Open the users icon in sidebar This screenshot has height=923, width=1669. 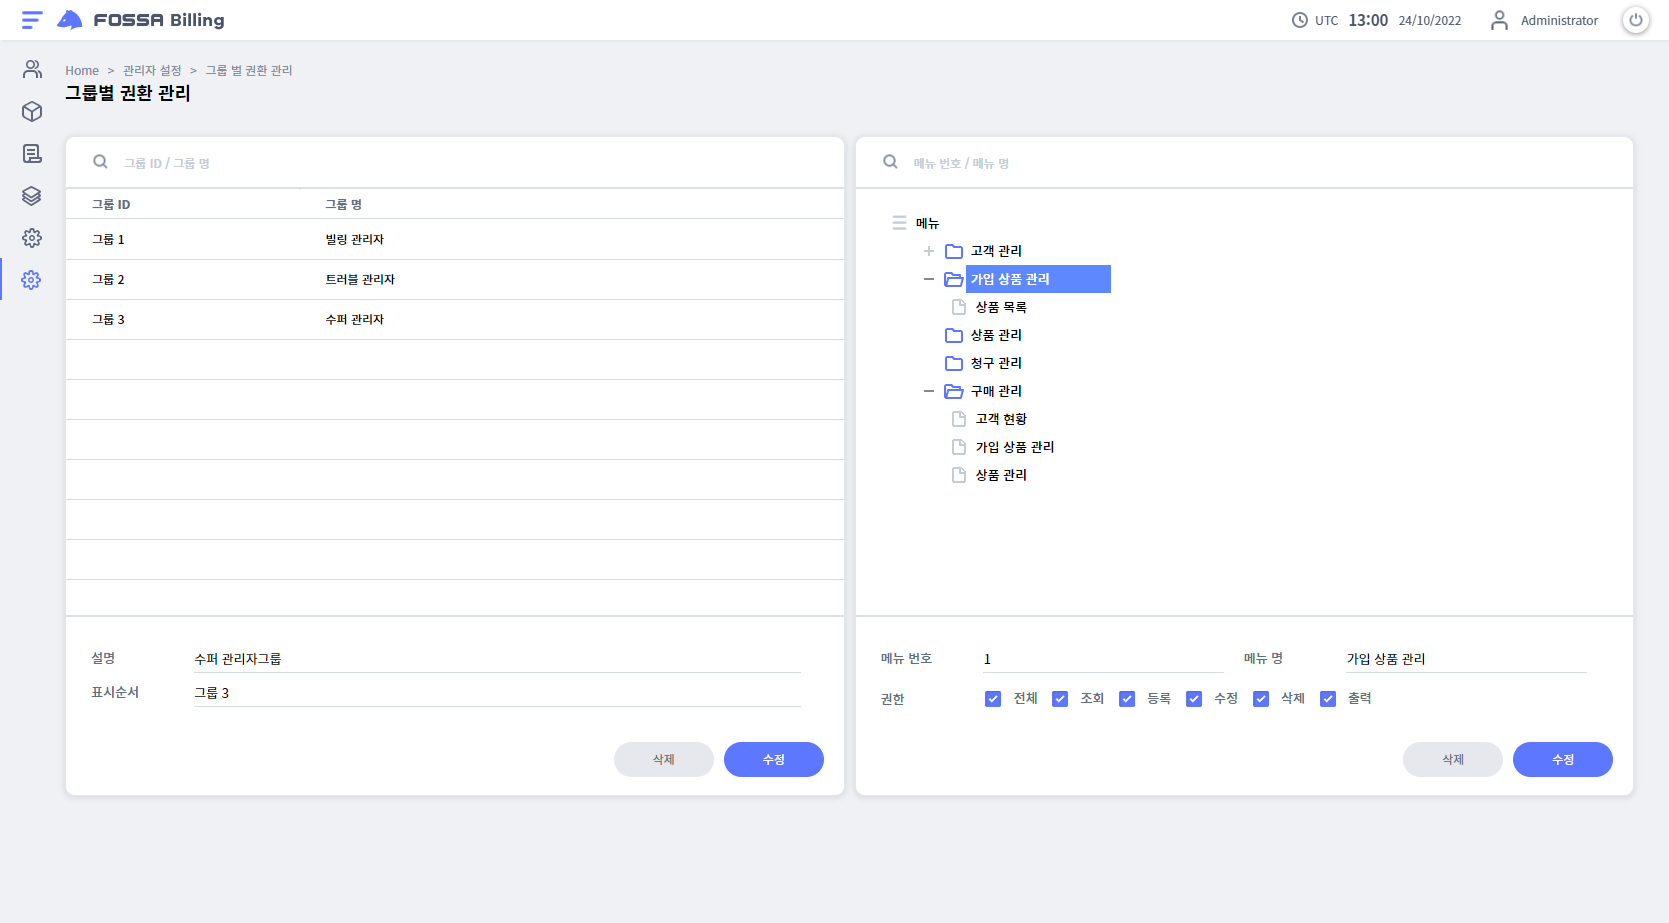click(32, 69)
